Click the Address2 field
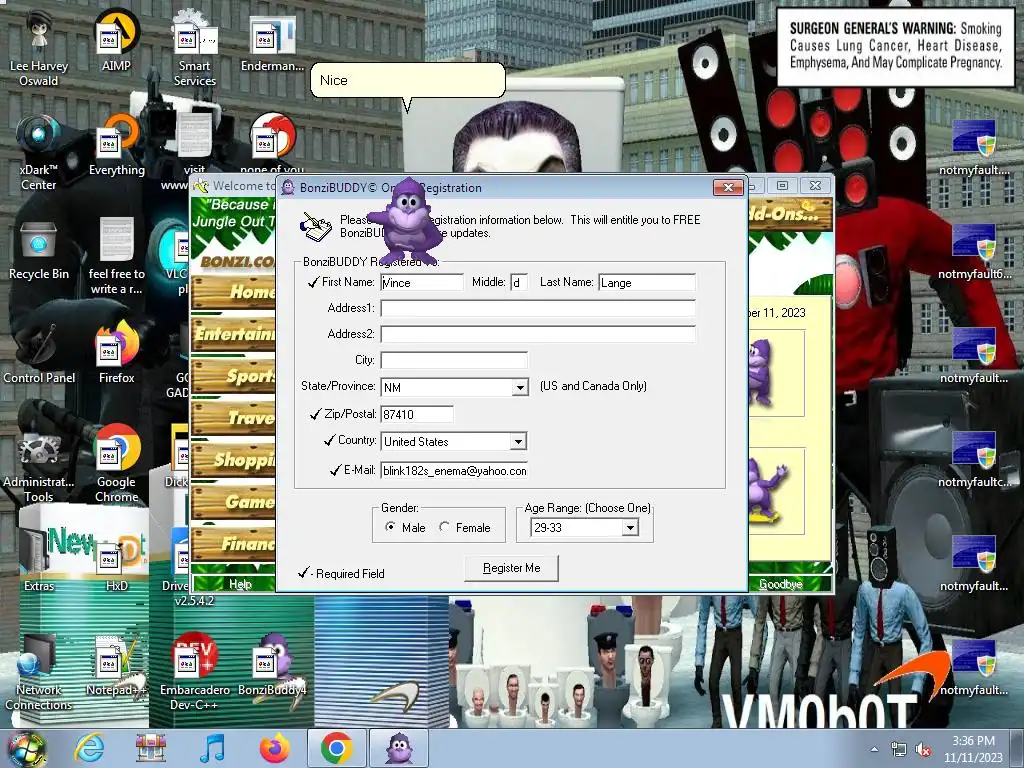 pos(538,334)
